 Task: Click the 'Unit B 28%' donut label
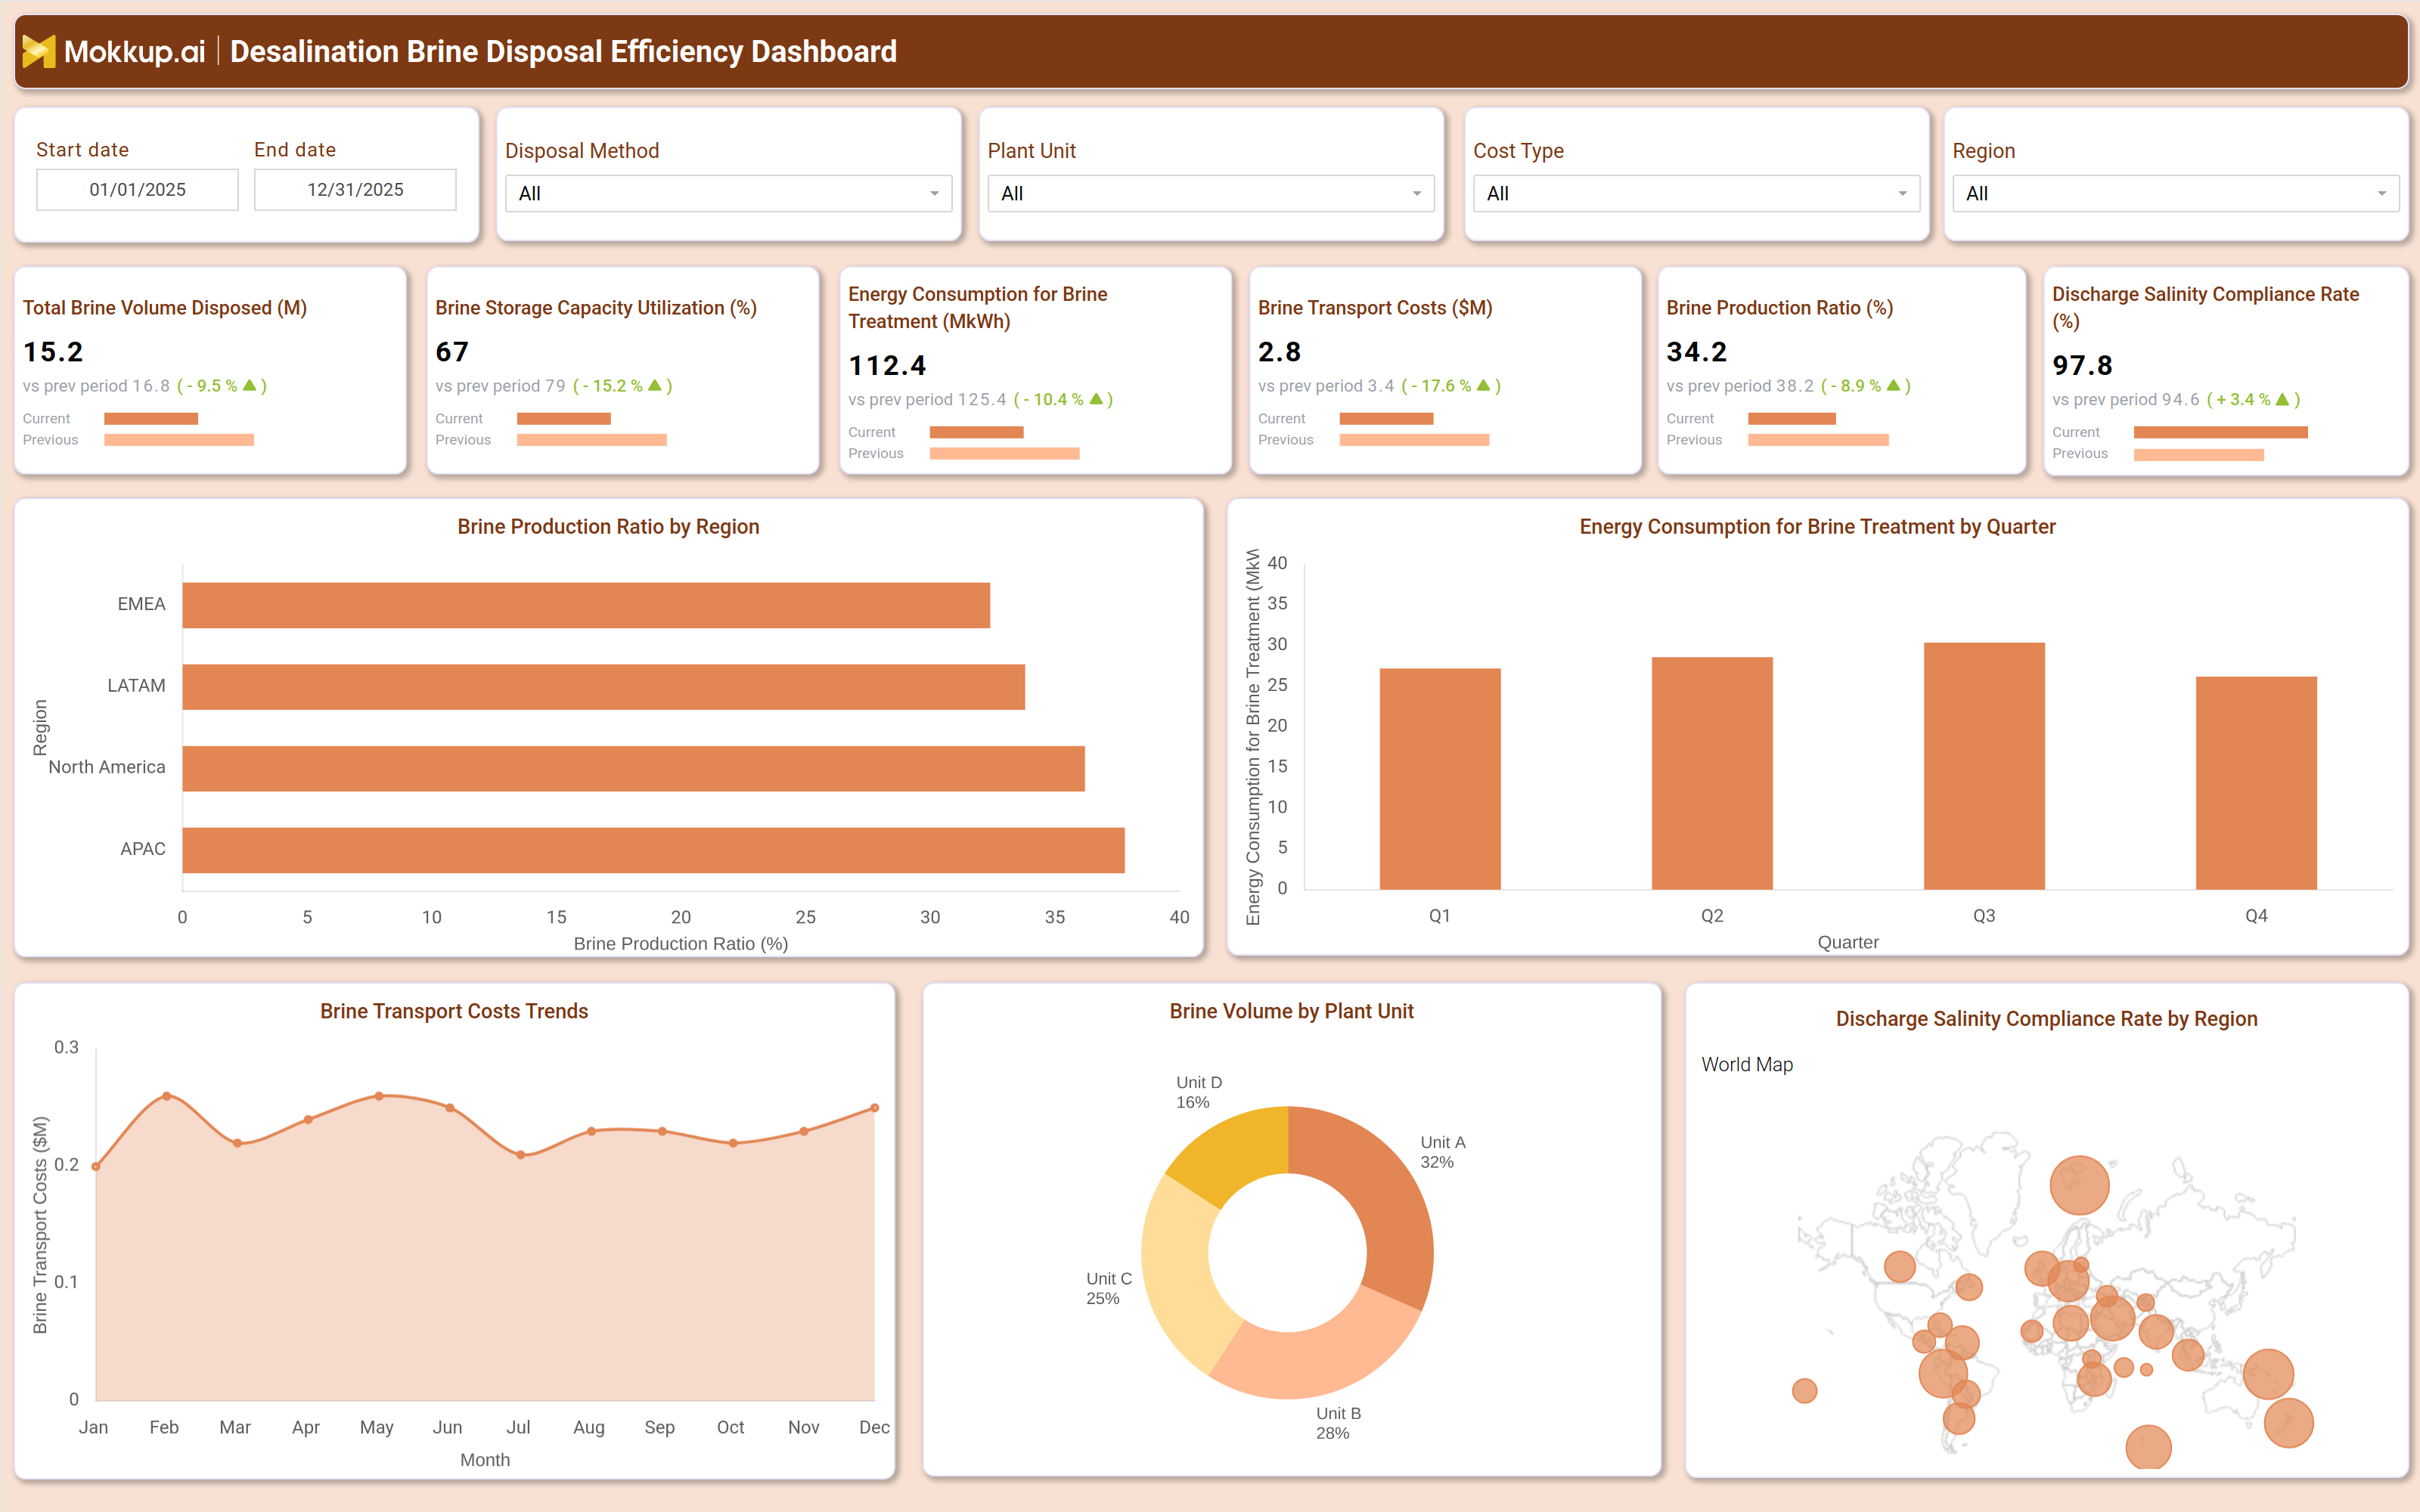(1338, 1423)
